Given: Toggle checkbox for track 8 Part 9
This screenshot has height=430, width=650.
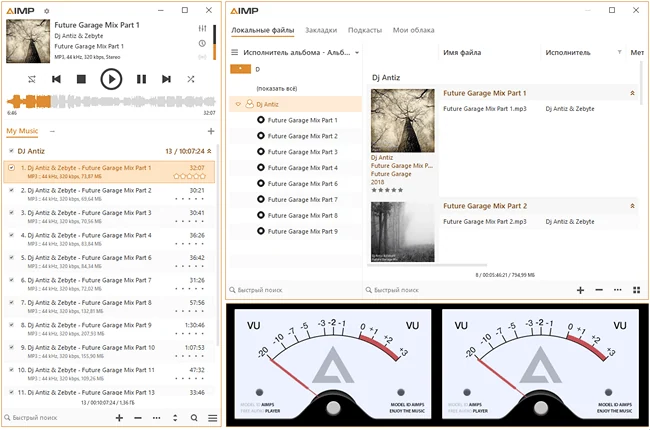Looking at the screenshot, I should click(12, 325).
